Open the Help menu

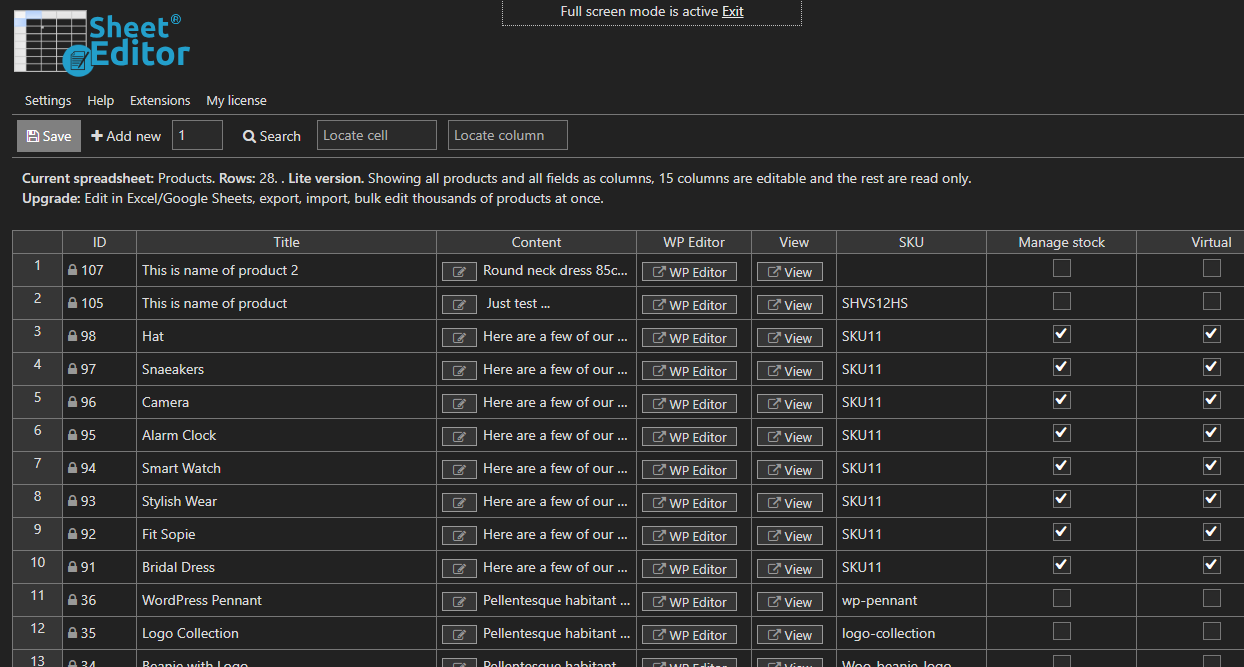pos(100,100)
